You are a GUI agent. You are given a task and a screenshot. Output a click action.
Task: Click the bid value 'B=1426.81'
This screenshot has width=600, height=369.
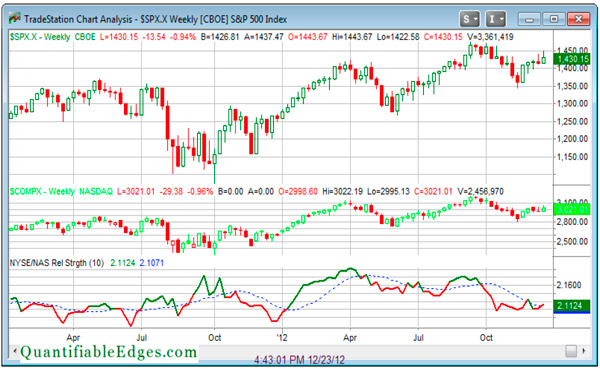click(x=220, y=37)
